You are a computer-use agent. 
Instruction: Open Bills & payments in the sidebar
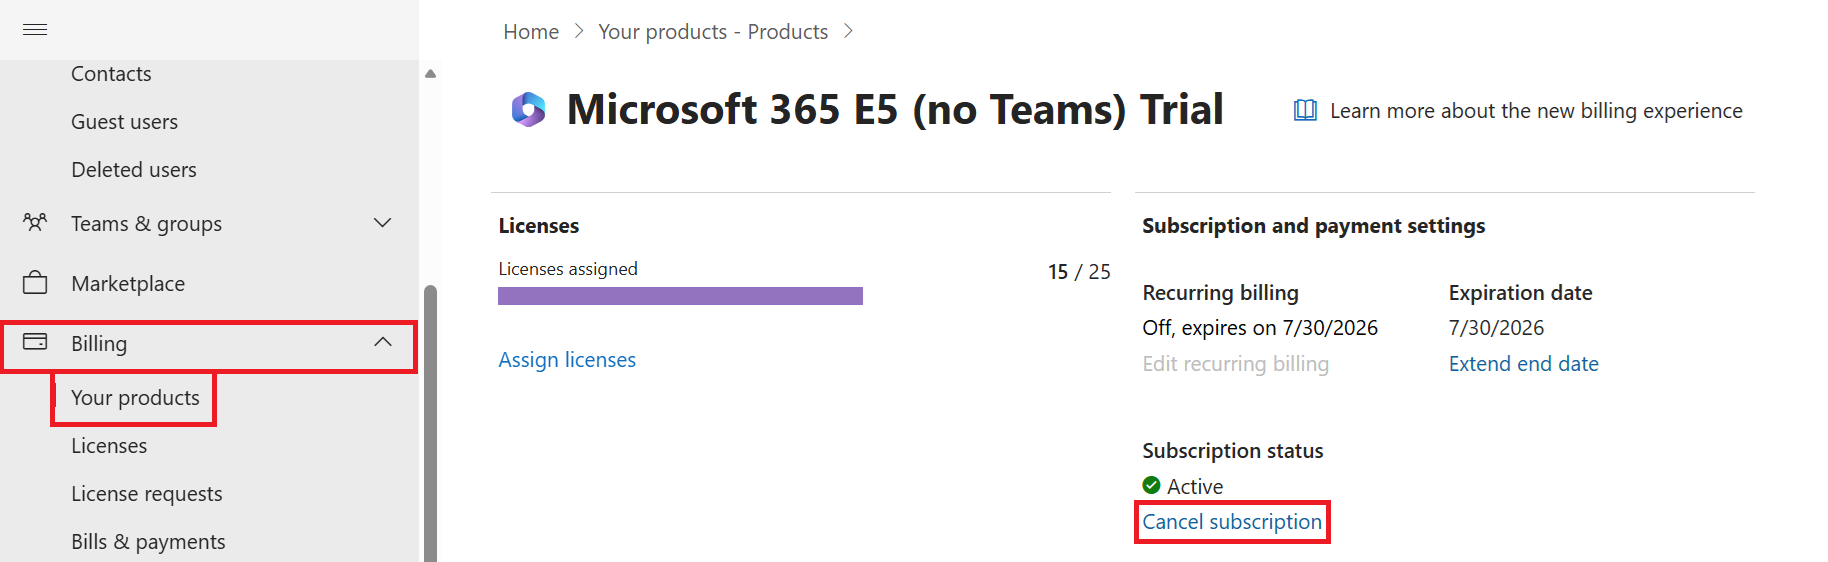click(x=148, y=542)
